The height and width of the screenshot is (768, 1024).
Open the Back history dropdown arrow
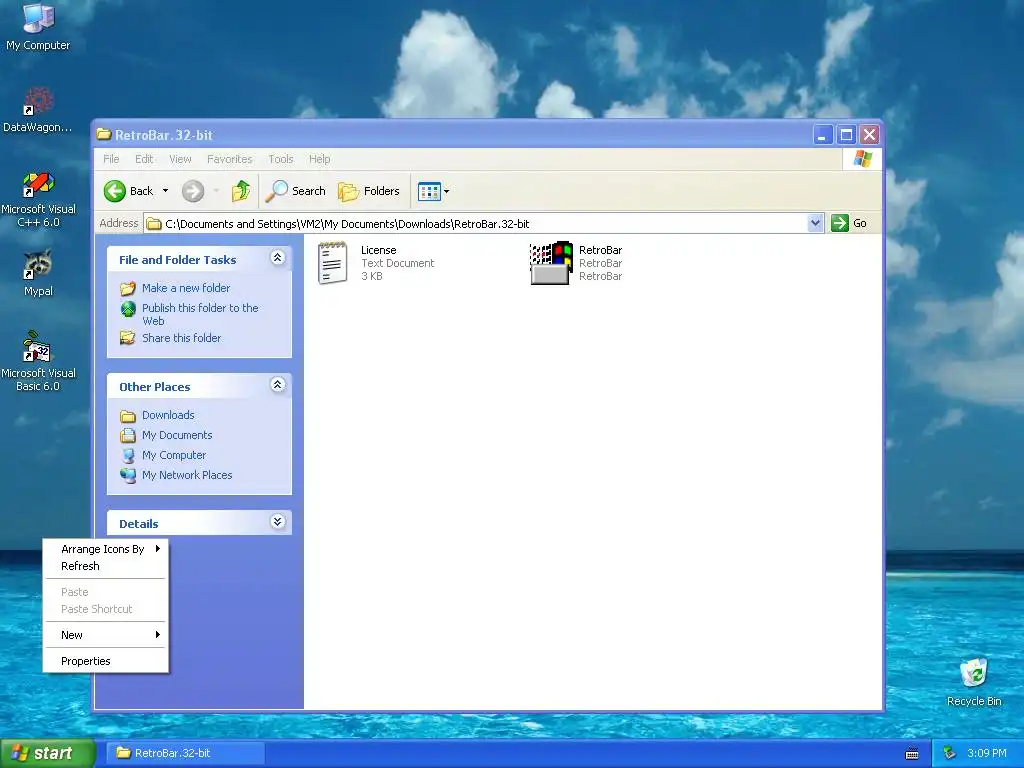tap(165, 191)
